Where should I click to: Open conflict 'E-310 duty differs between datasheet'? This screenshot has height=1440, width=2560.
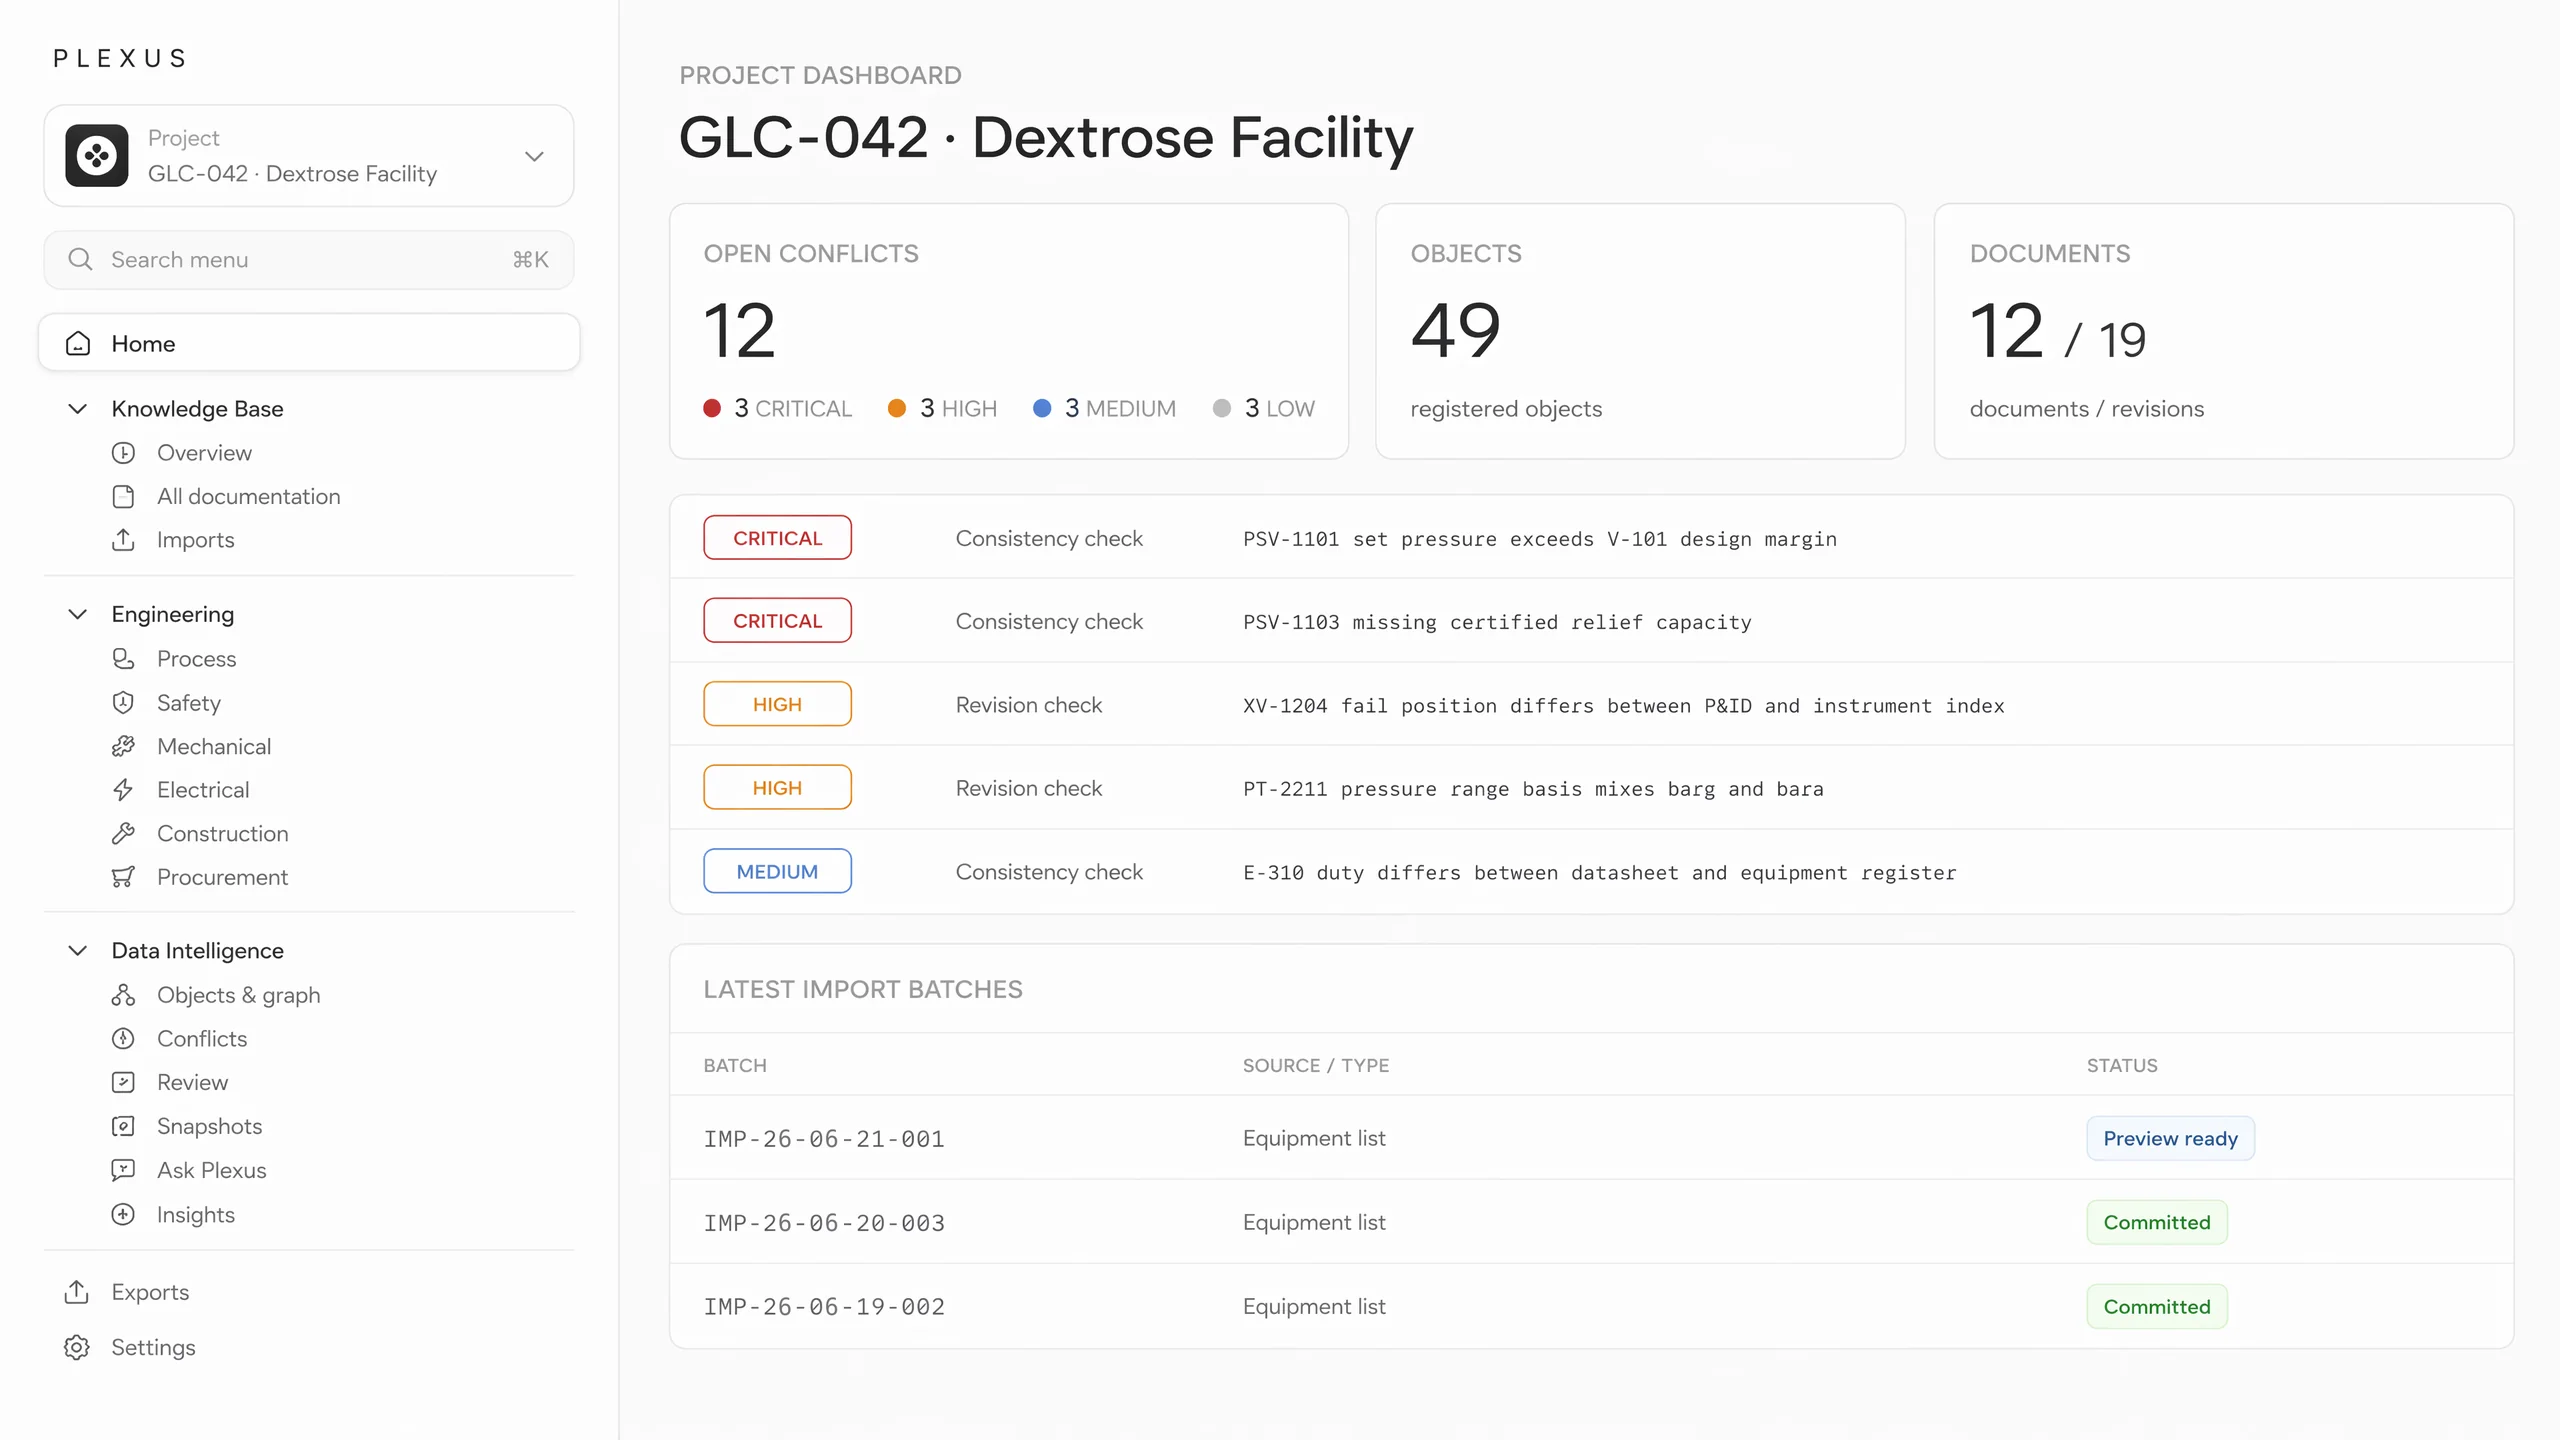pyautogui.click(x=1600, y=873)
